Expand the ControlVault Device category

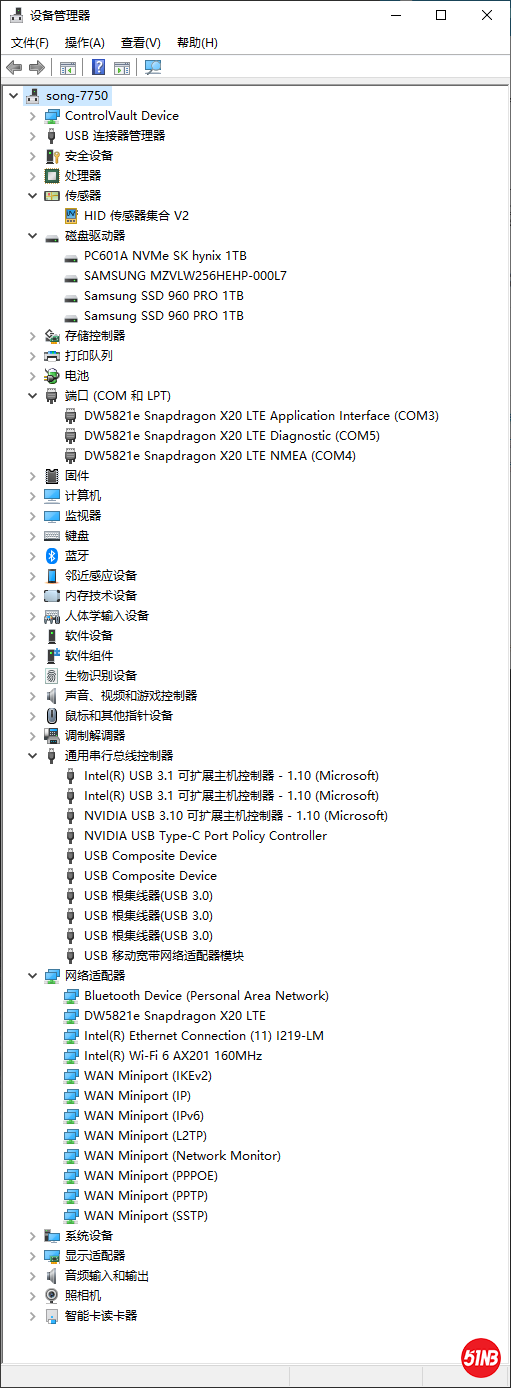32,116
